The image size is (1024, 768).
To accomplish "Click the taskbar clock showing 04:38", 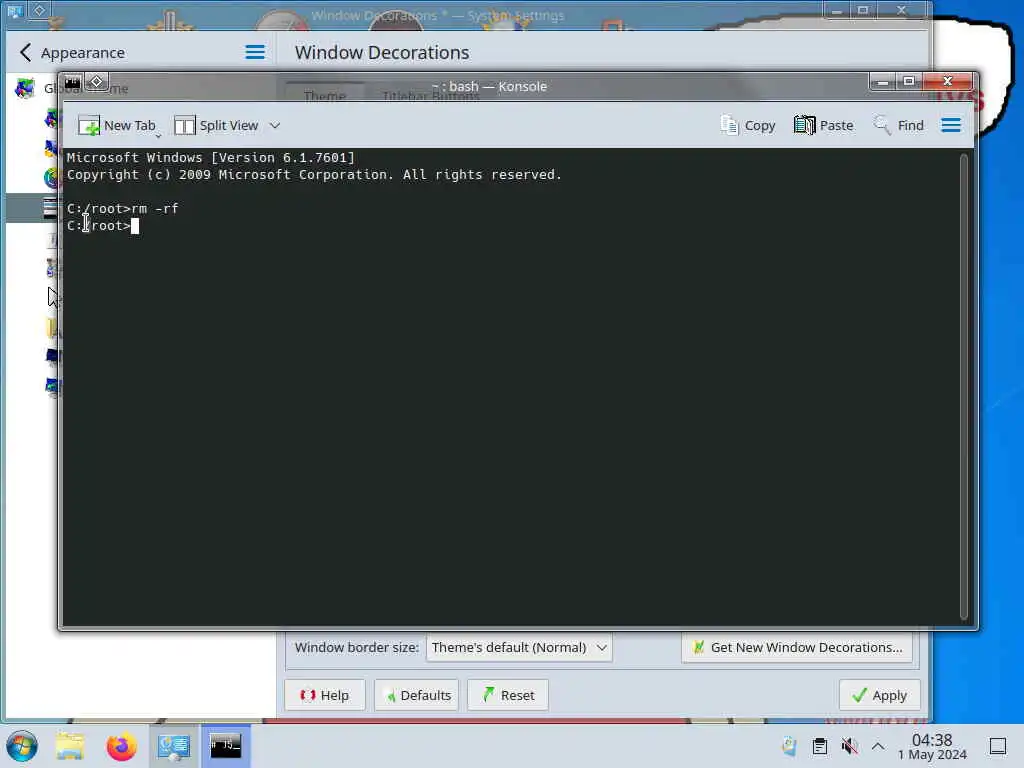I will coord(932,746).
